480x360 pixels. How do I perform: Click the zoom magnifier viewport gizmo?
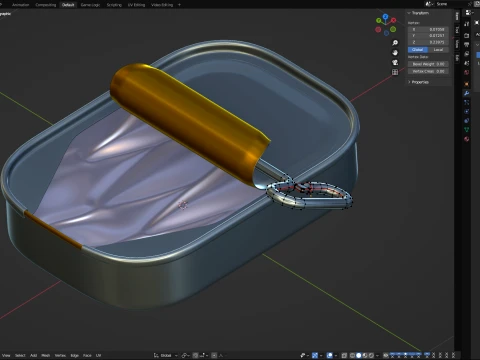coord(395,43)
